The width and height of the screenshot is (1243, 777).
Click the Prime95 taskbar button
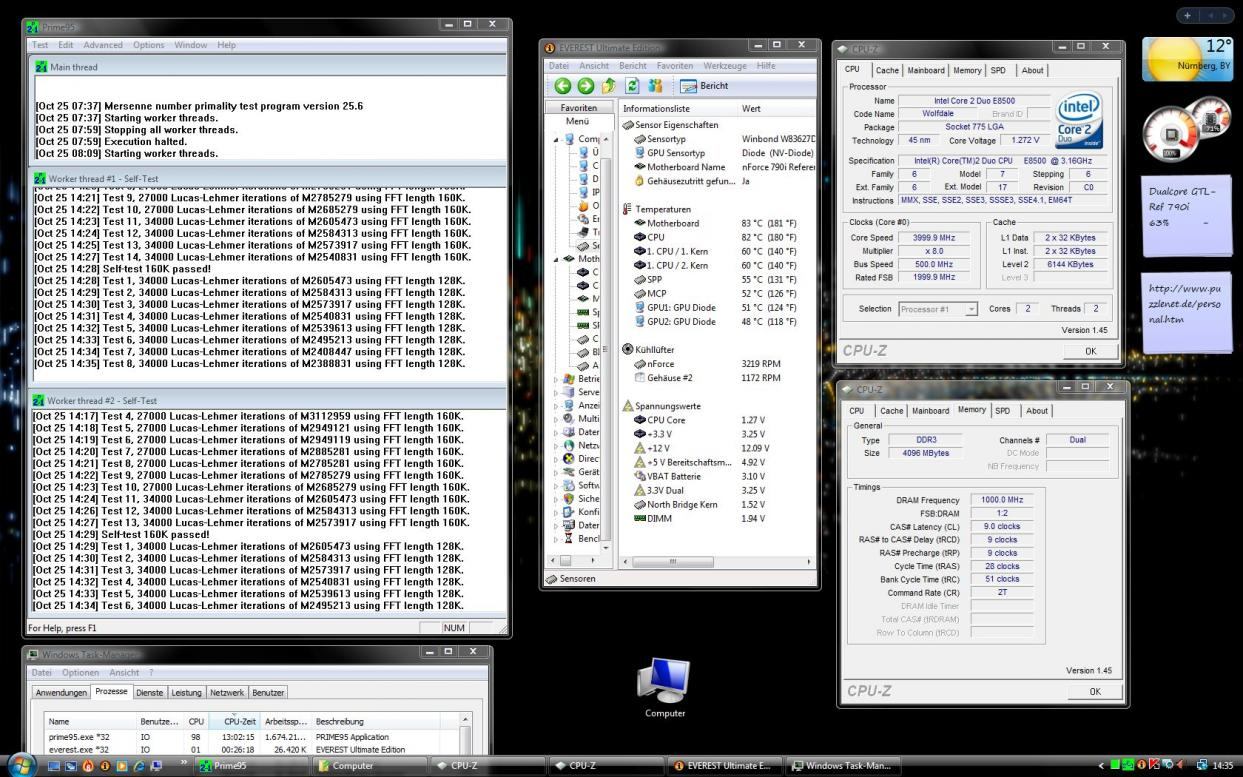(251, 766)
